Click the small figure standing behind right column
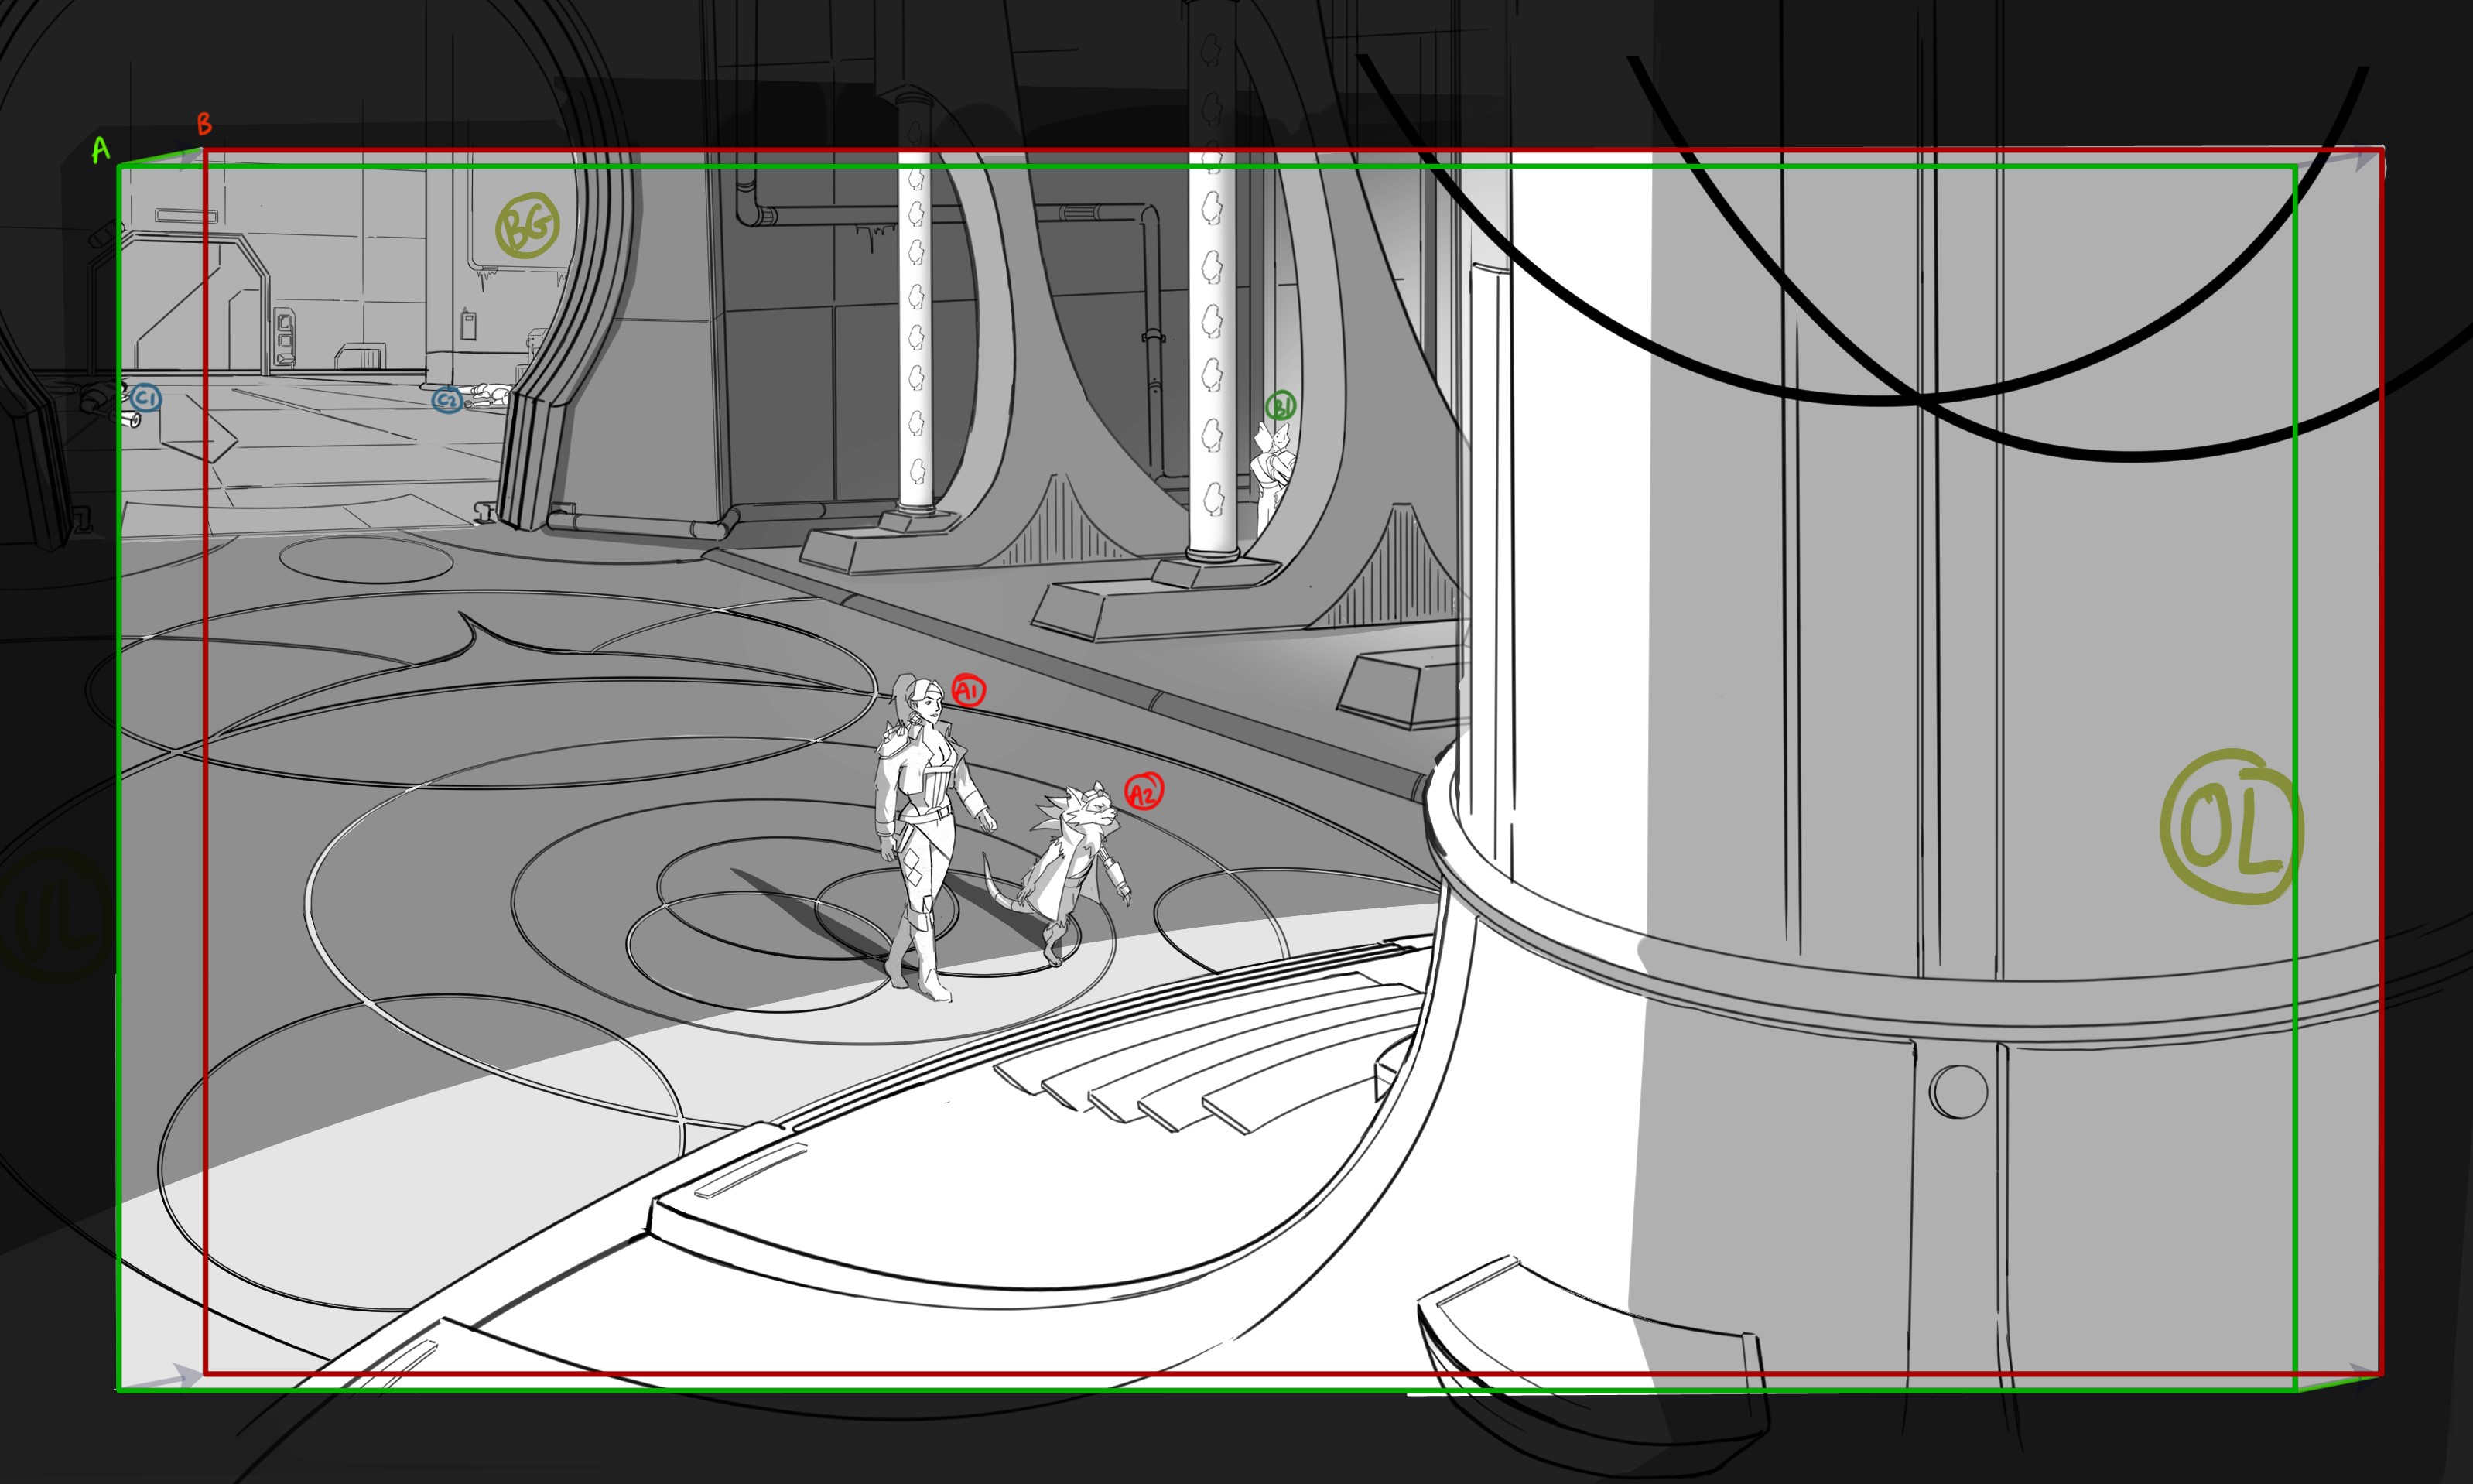Image resolution: width=2473 pixels, height=1484 pixels. coord(1272,470)
